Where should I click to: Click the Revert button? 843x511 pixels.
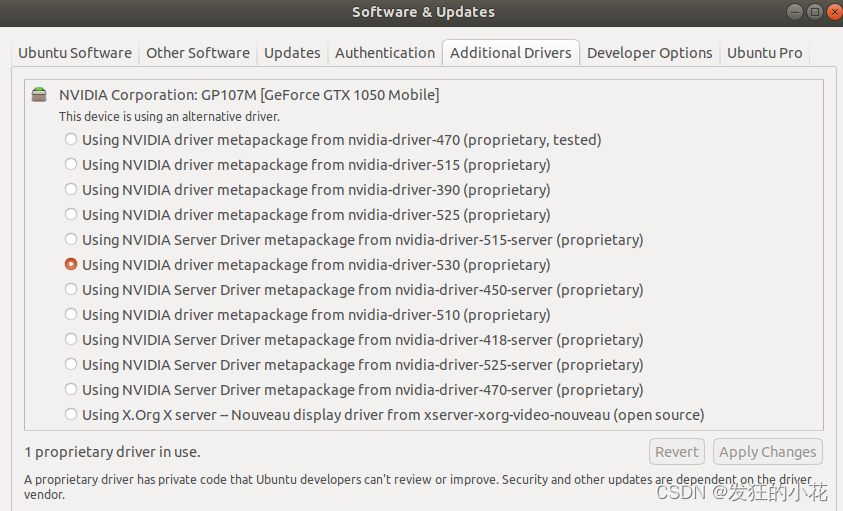(676, 452)
